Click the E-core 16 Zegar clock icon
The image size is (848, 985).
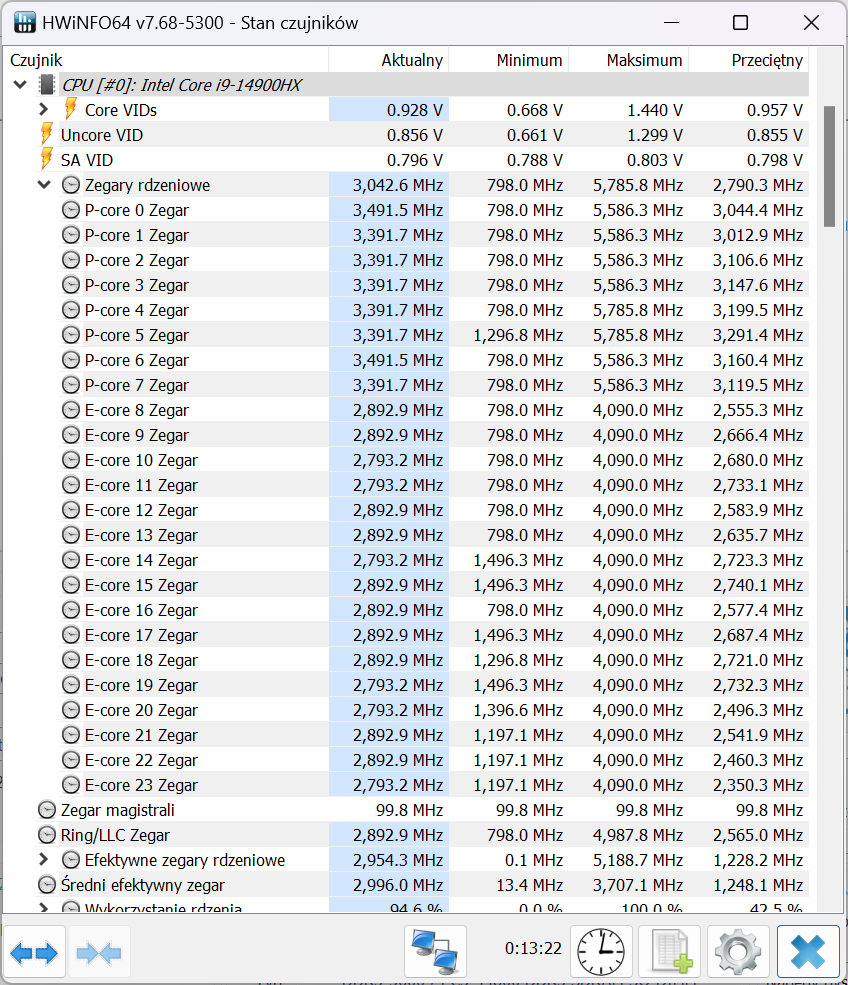pyautogui.click(x=71, y=610)
